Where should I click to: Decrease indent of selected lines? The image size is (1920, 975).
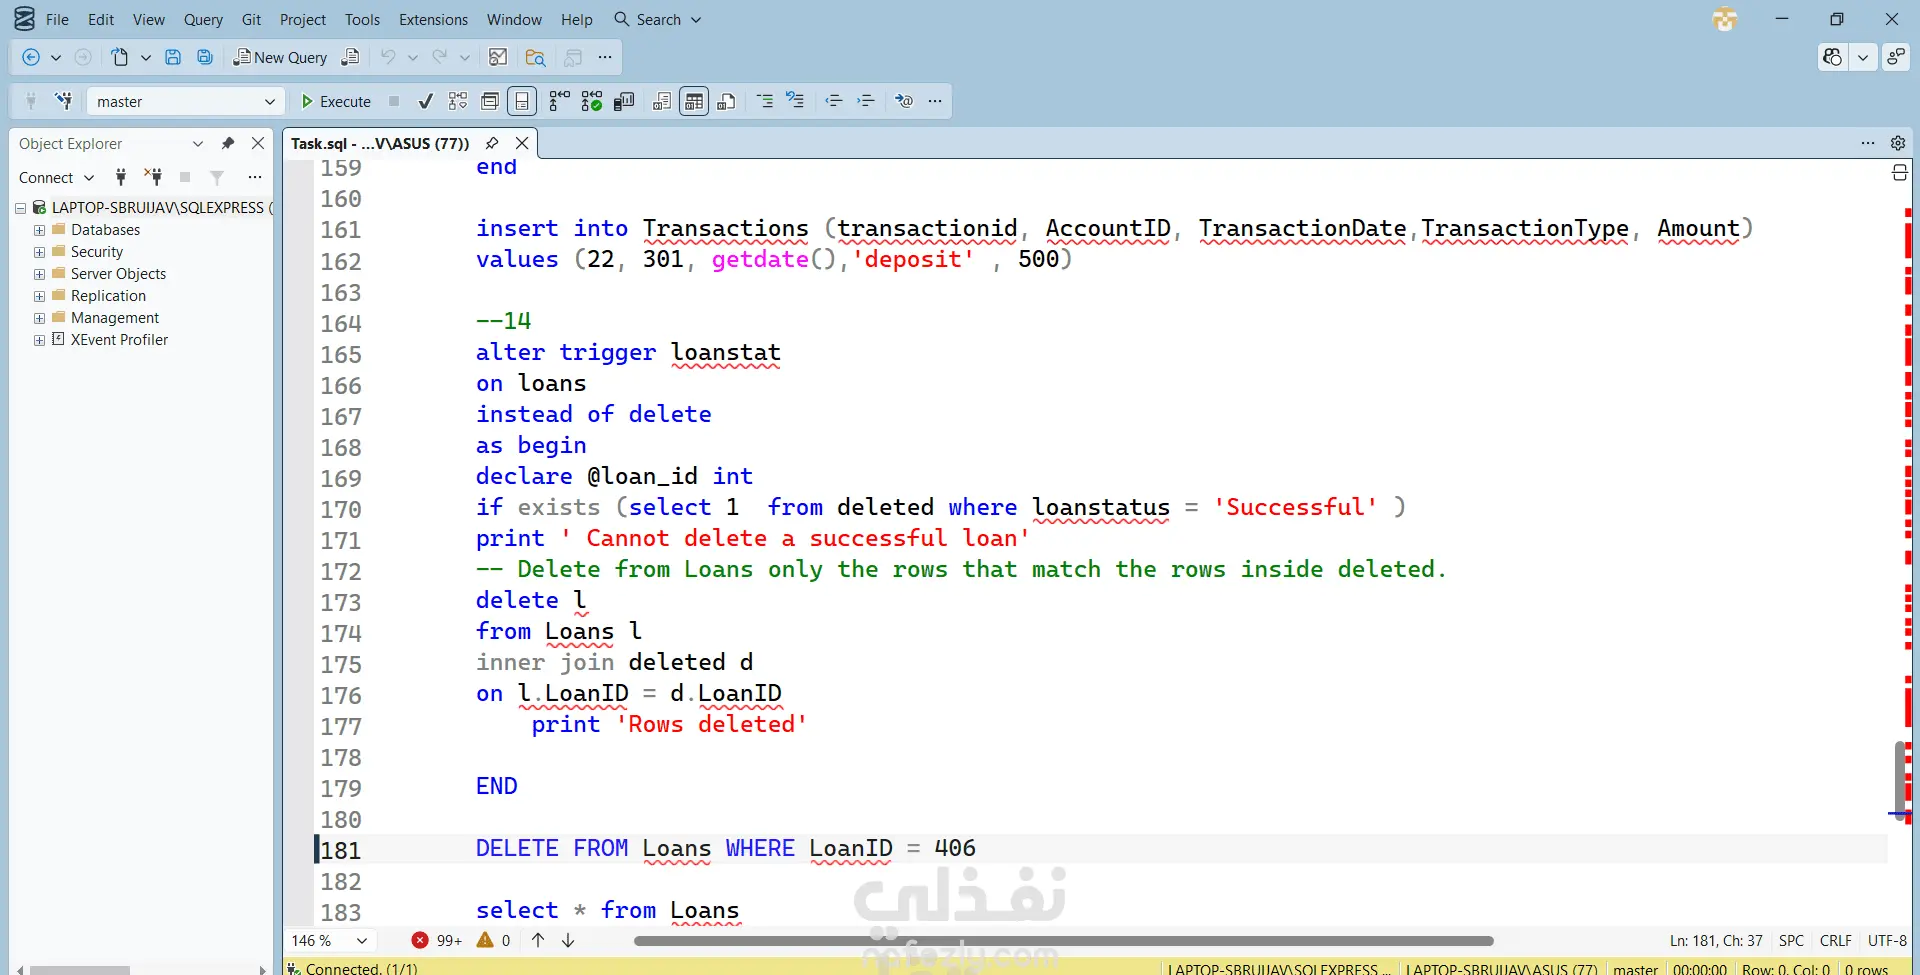click(834, 101)
